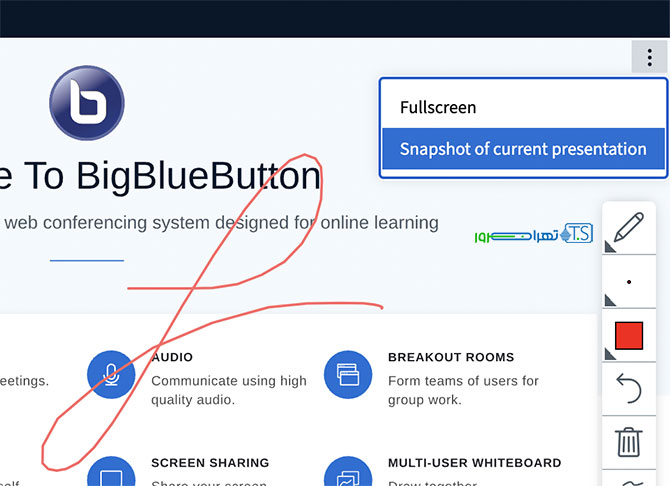Click the Screen Sharing circle icon
This screenshot has width=670, height=486.
coord(111,471)
